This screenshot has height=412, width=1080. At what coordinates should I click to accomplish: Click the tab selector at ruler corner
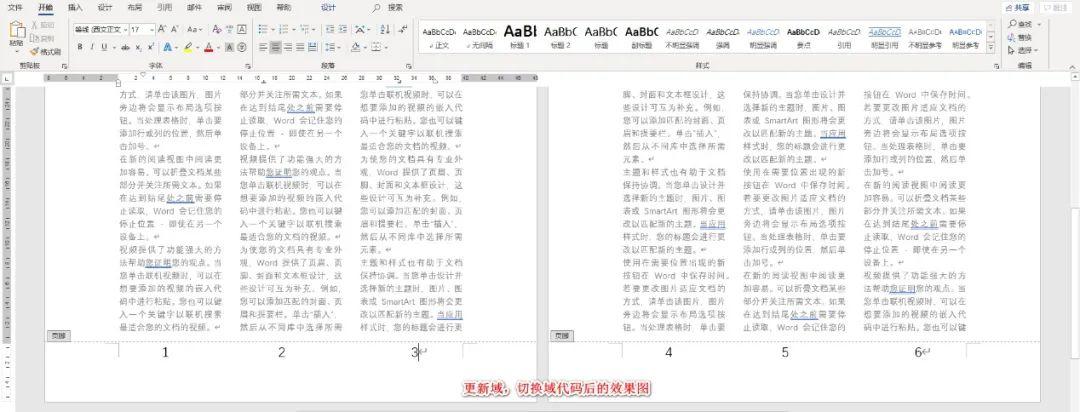pyautogui.click(x=7, y=79)
